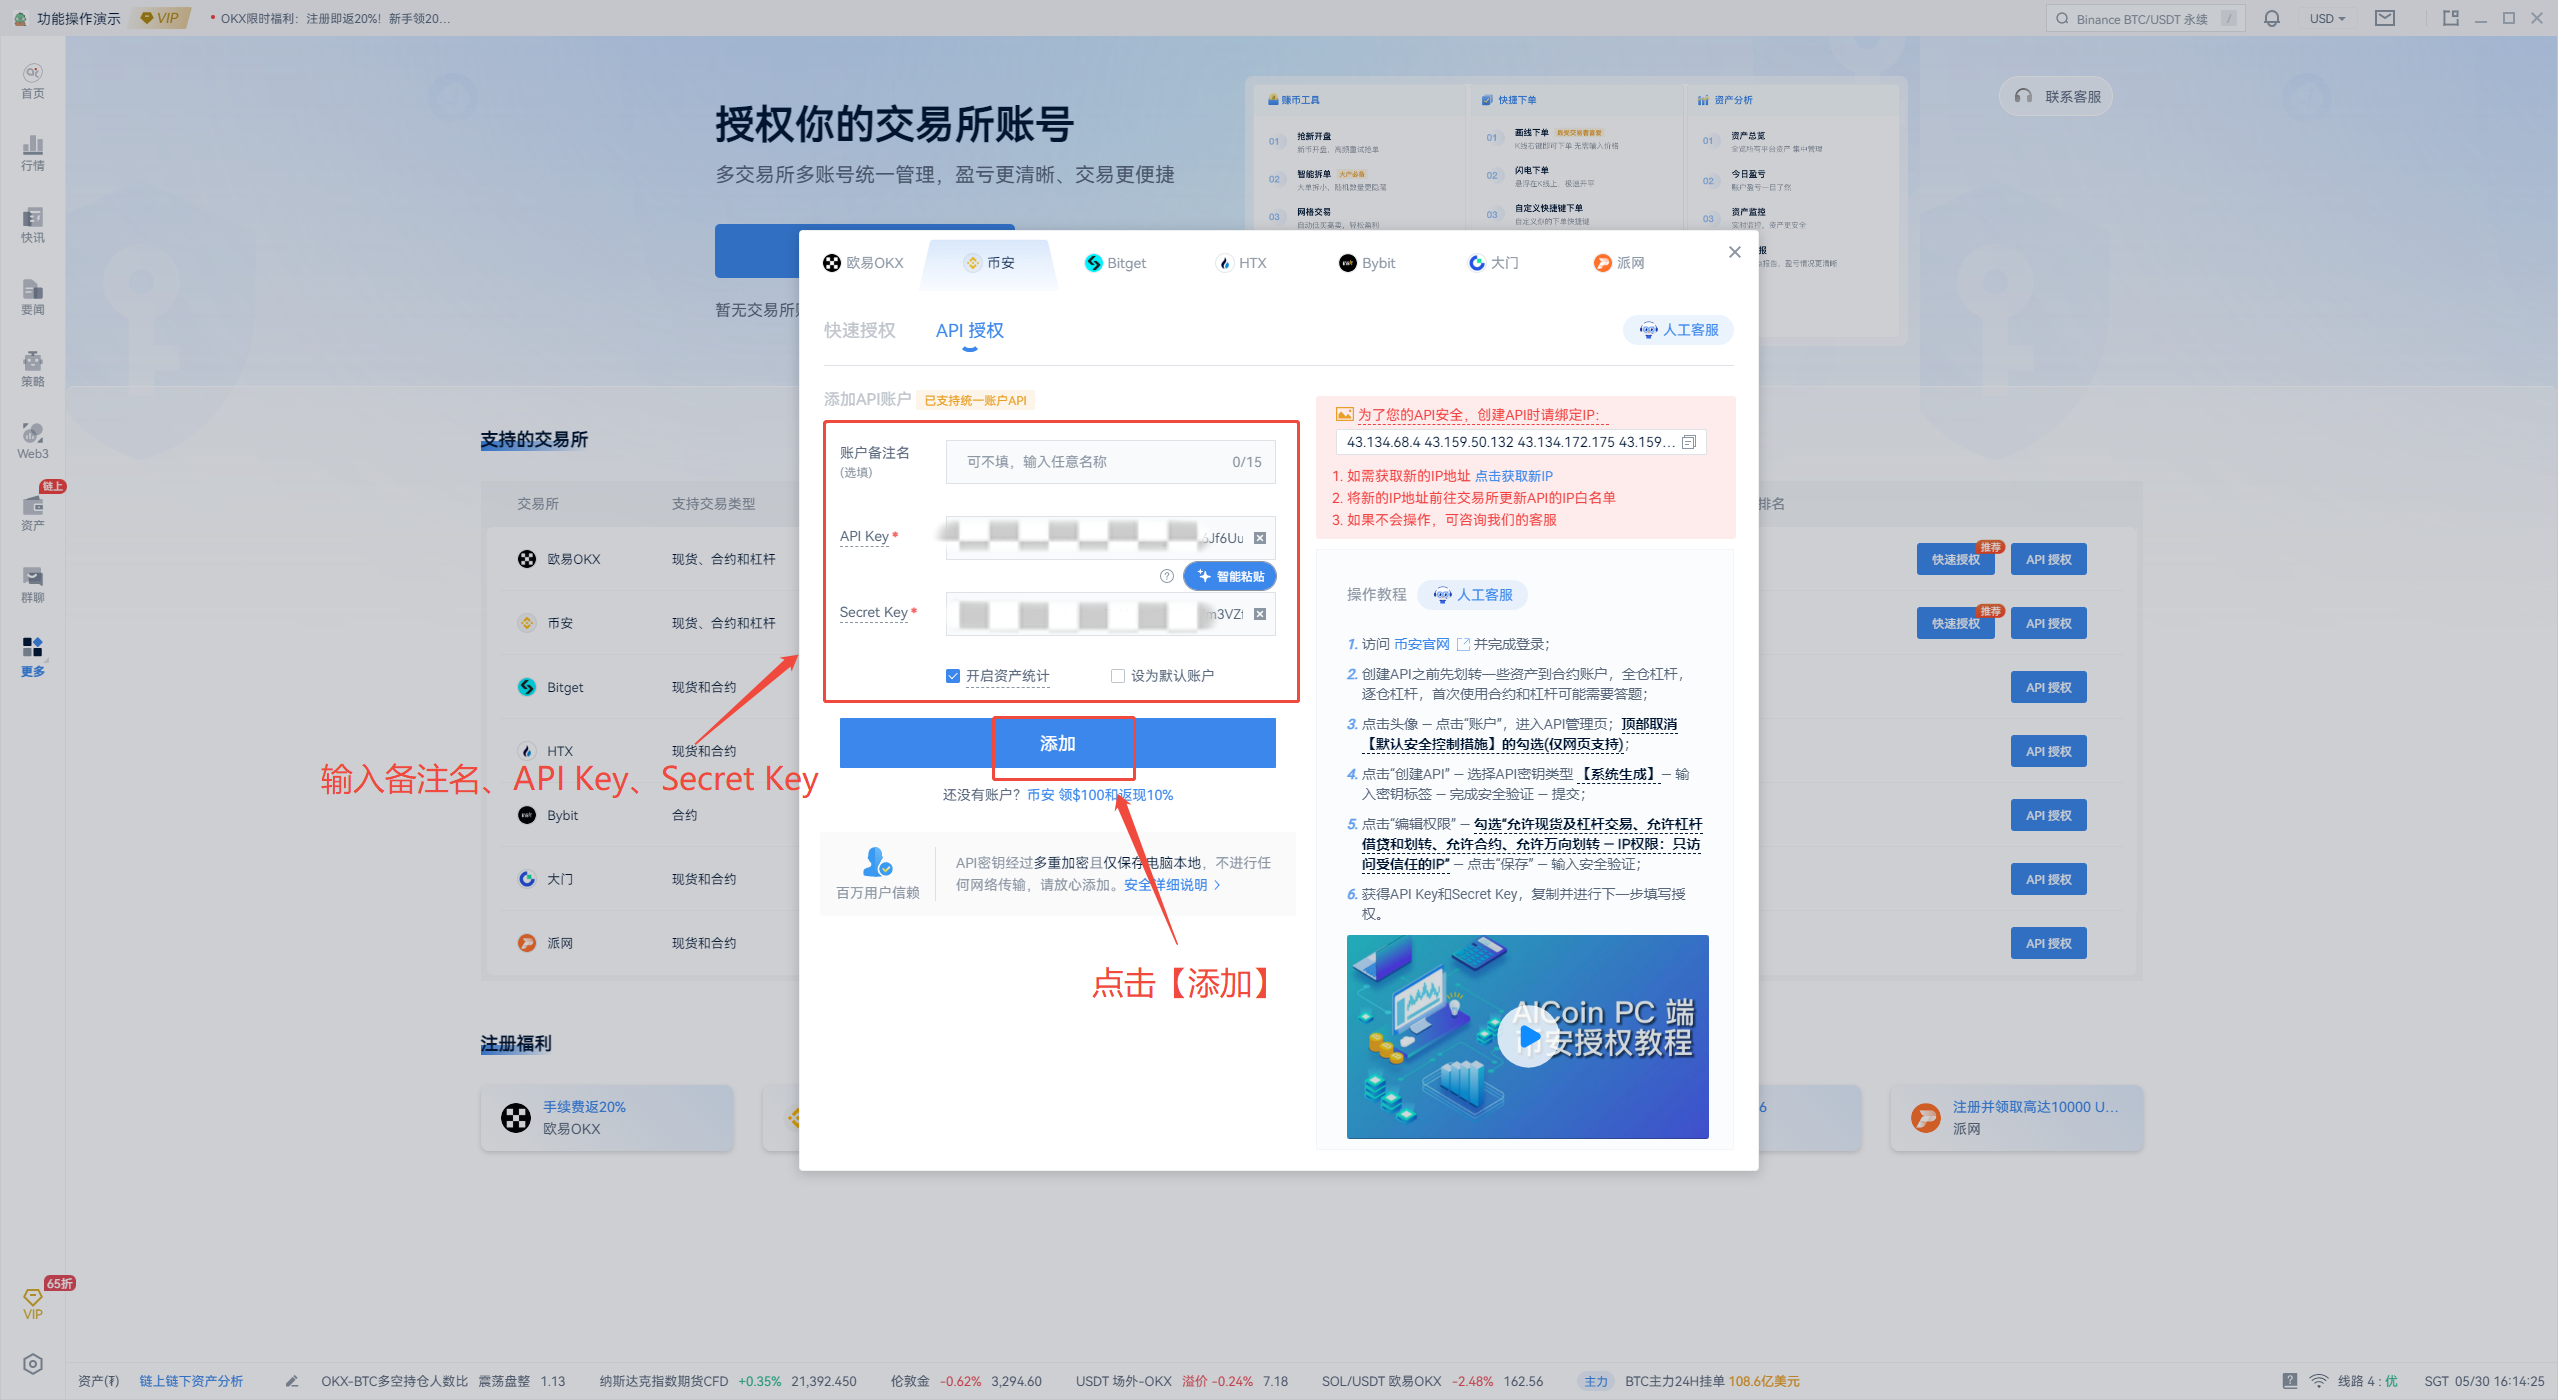Switch to the 快速授权 tab
Viewport: 2558px width, 1400px height.
tap(860, 331)
